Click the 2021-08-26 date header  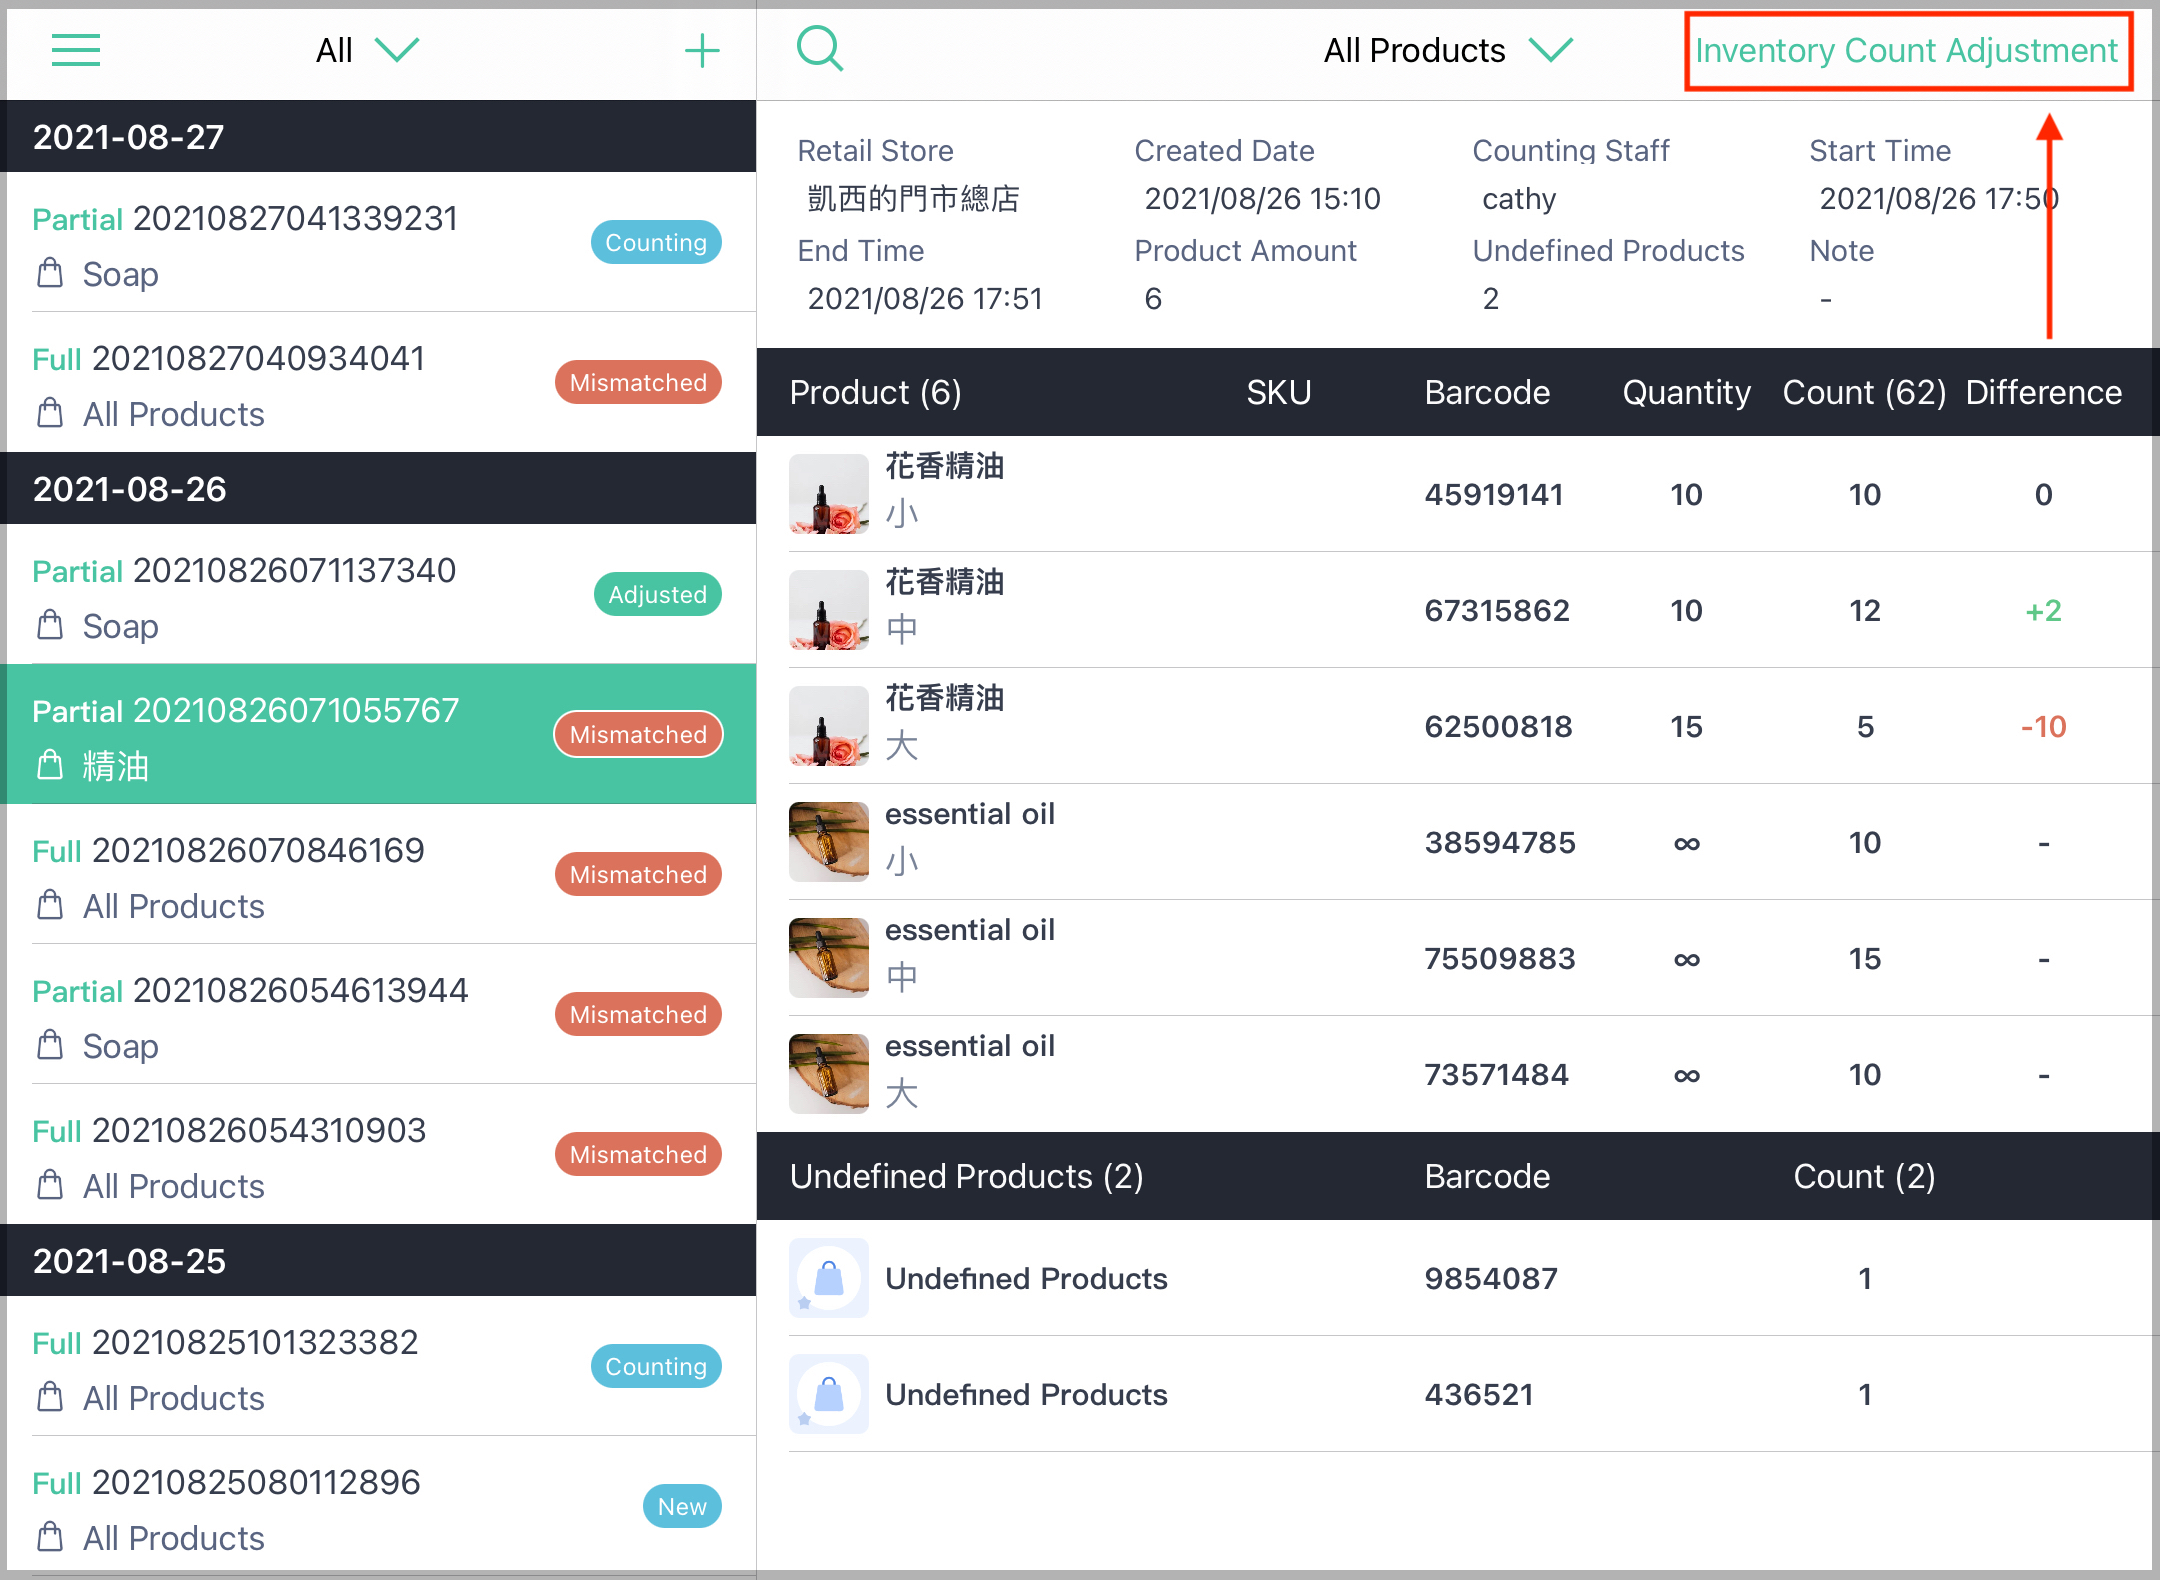coord(378,488)
